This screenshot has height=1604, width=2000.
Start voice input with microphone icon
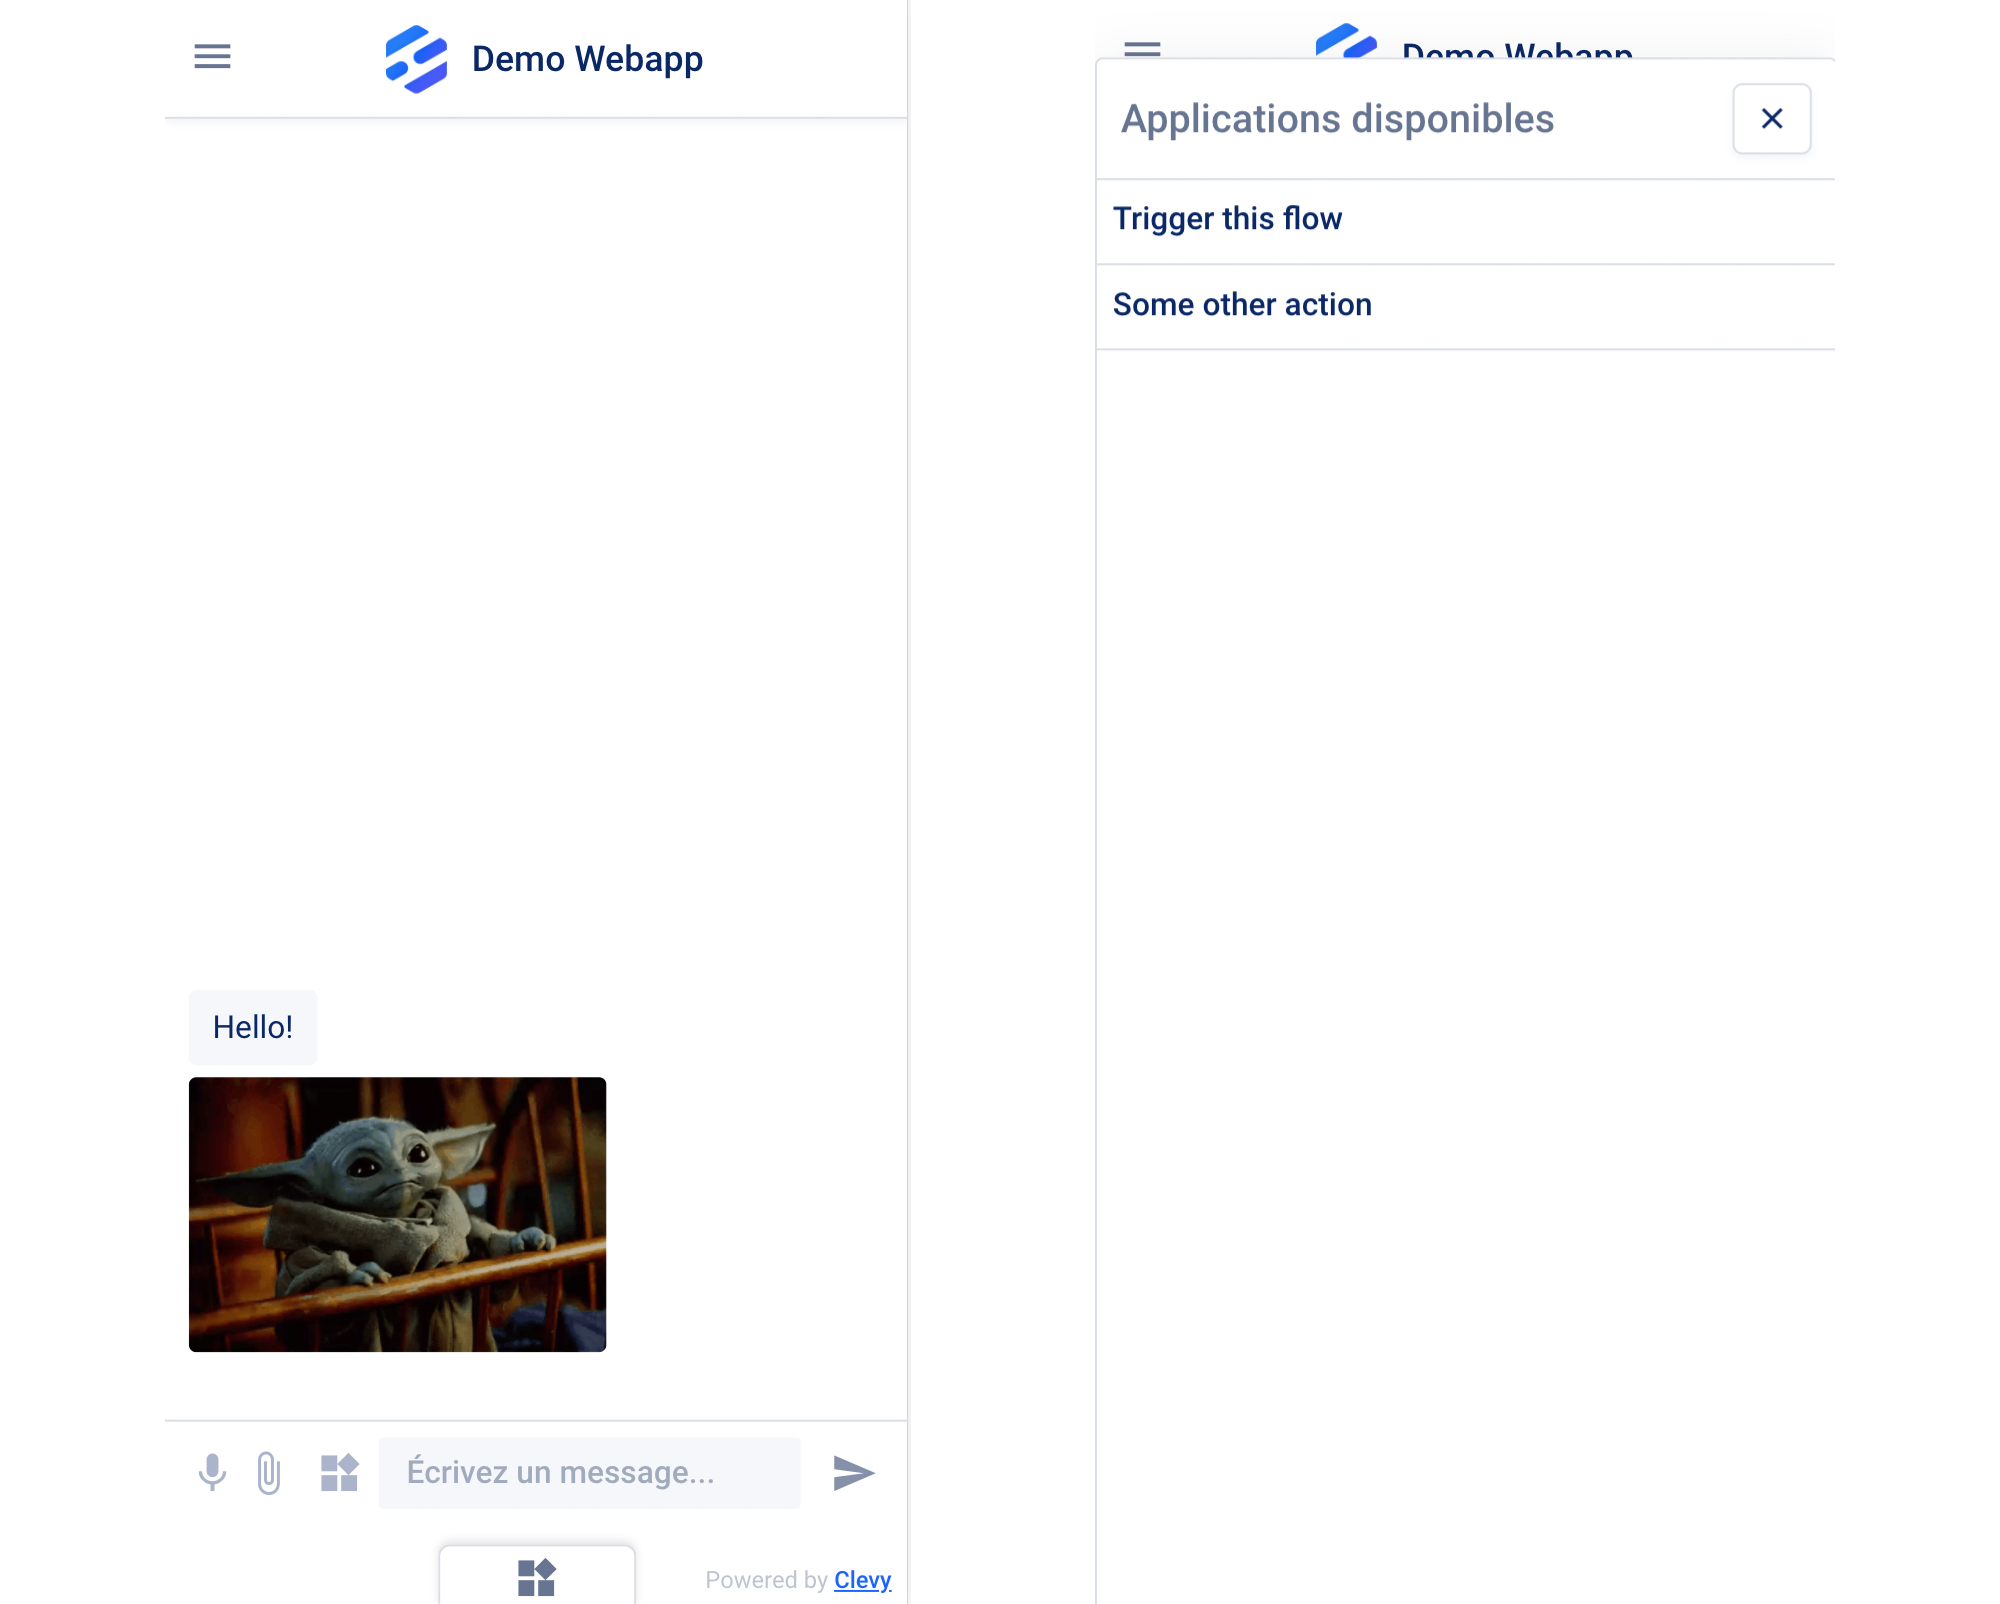pyautogui.click(x=212, y=1473)
